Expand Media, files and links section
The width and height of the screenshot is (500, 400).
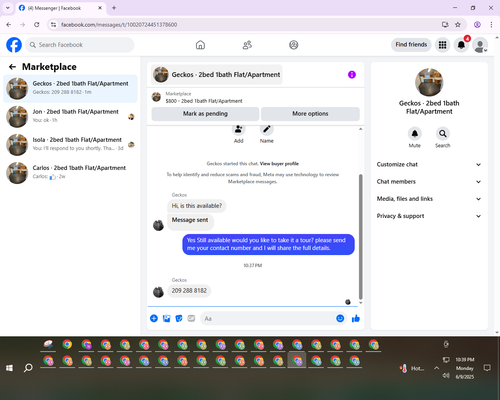(429, 199)
